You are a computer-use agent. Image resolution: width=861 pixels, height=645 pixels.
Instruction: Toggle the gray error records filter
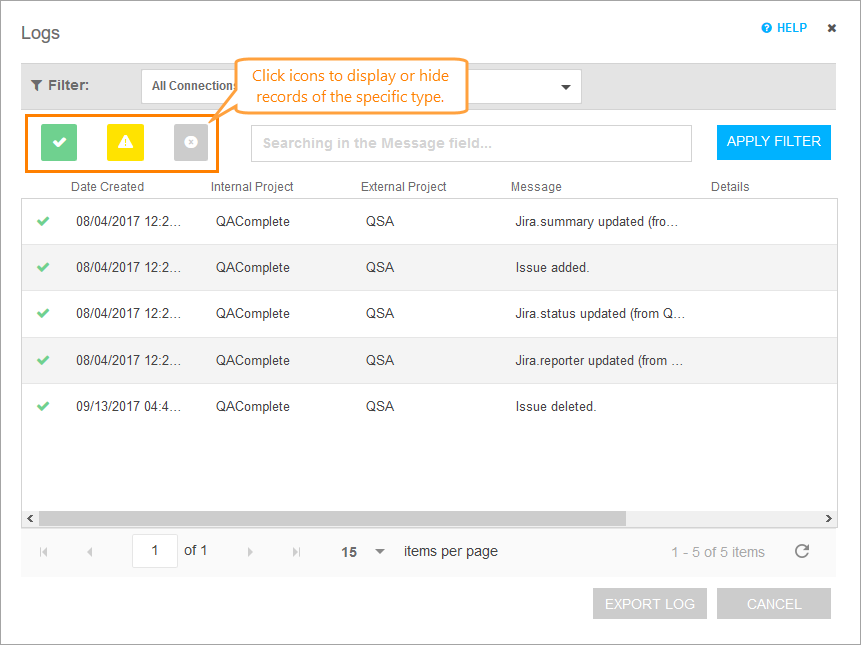coord(191,143)
